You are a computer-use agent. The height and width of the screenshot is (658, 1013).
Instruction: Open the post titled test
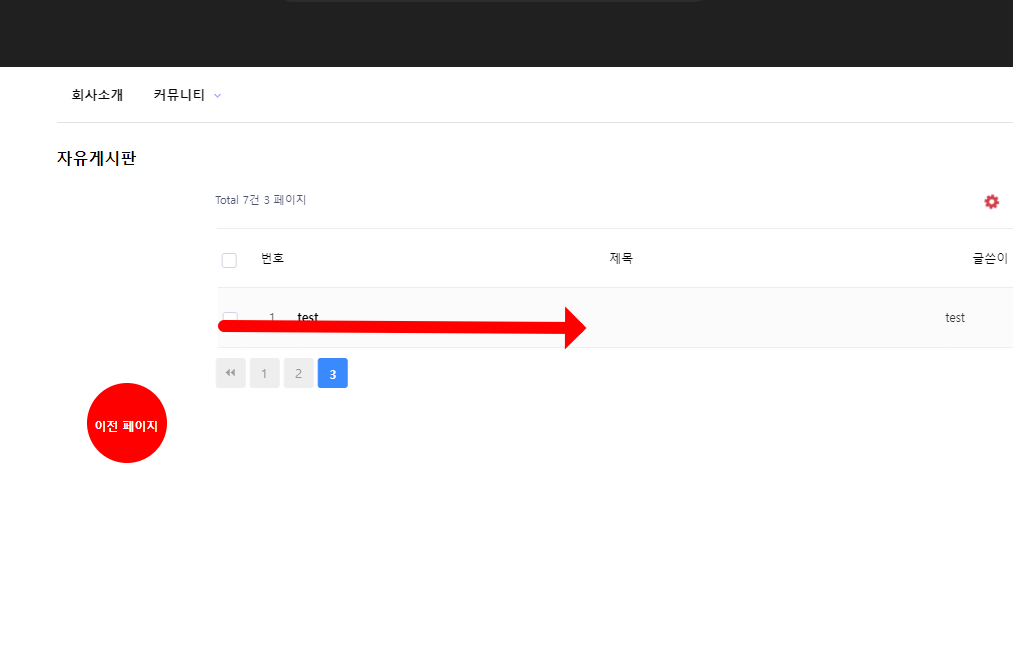tap(308, 316)
